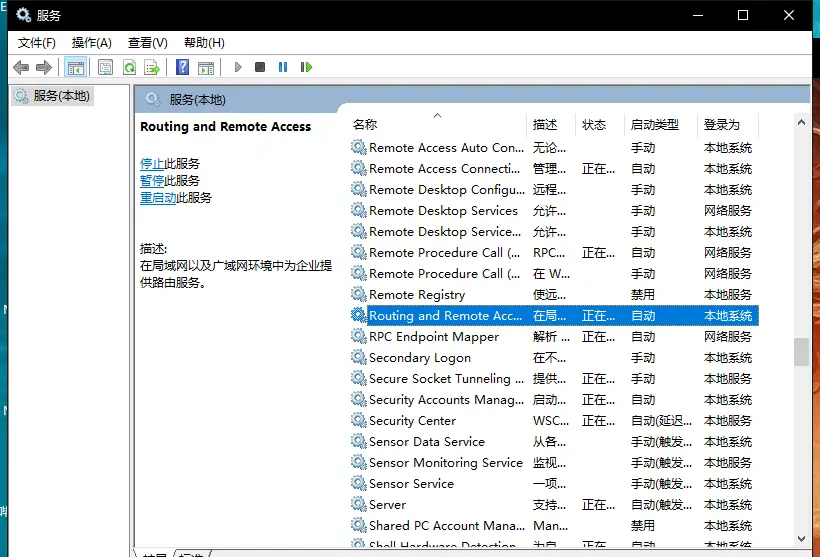Open the Help question mark icon
820x557 pixels.
183,67
